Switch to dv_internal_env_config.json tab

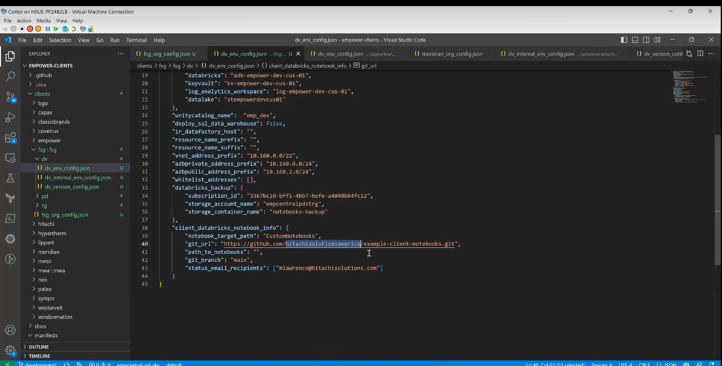pos(563,54)
